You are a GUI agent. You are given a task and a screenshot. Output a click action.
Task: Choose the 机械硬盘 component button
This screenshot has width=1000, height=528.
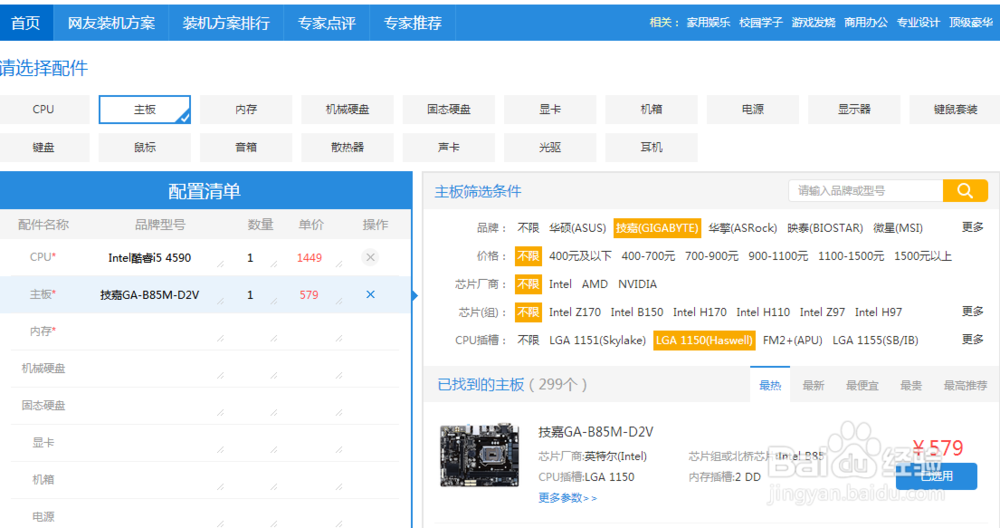click(x=348, y=110)
